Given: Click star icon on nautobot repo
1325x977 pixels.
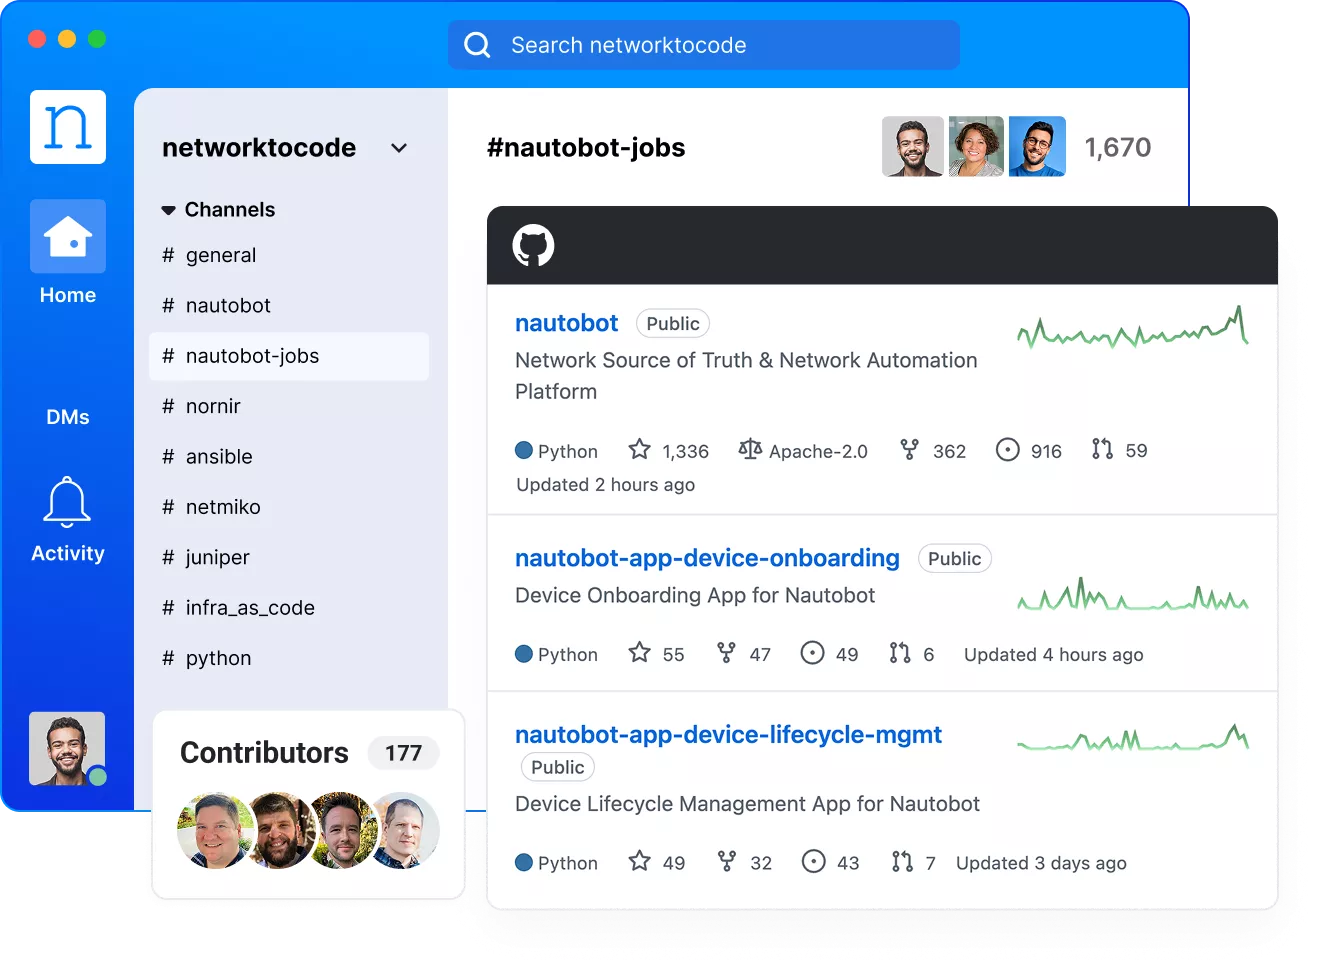Looking at the screenshot, I should 639,450.
